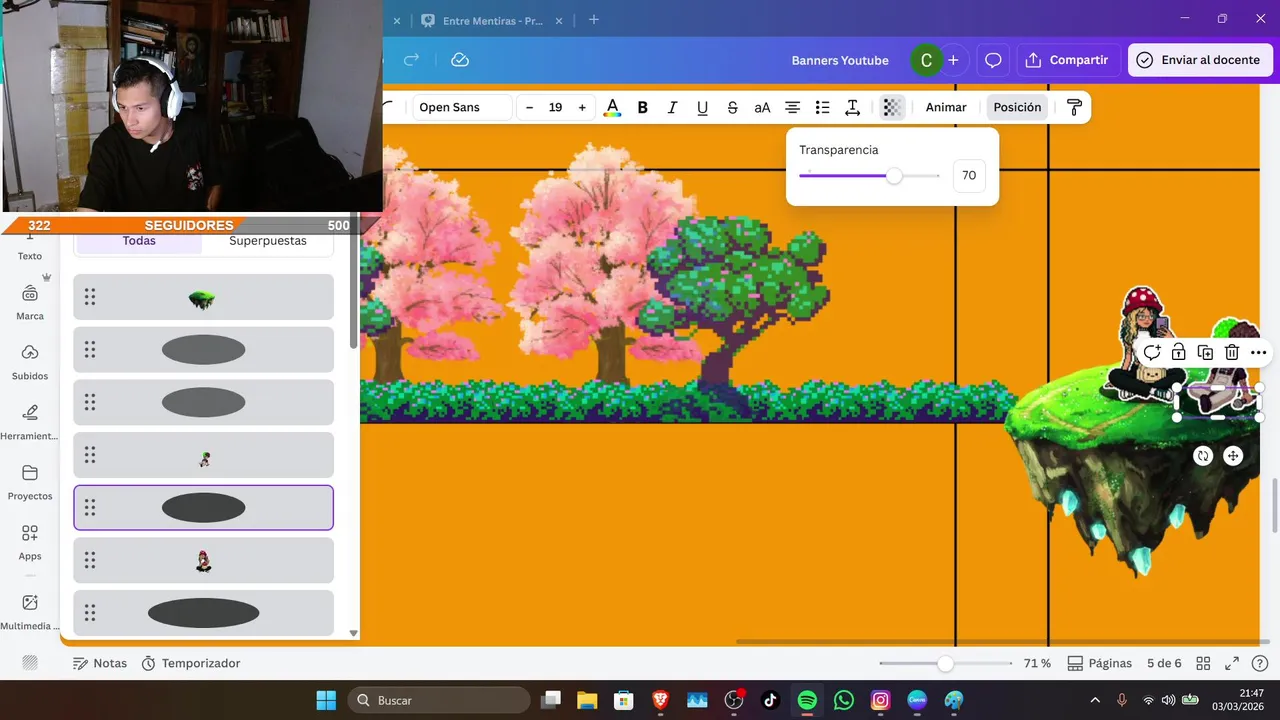1280x720 pixels.
Task: Add a collaborator with the plus icon
Action: point(953,60)
